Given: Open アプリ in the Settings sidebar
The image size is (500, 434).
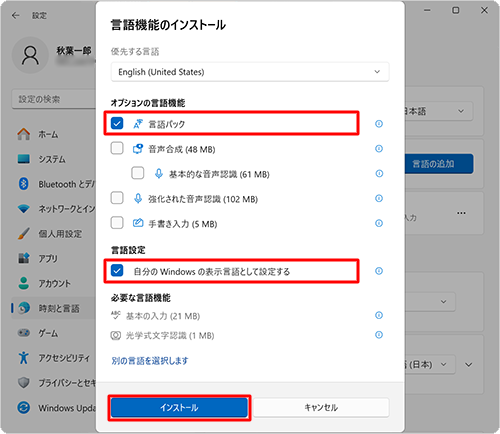Looking at the screenshot, I should [x=53, y=258].
